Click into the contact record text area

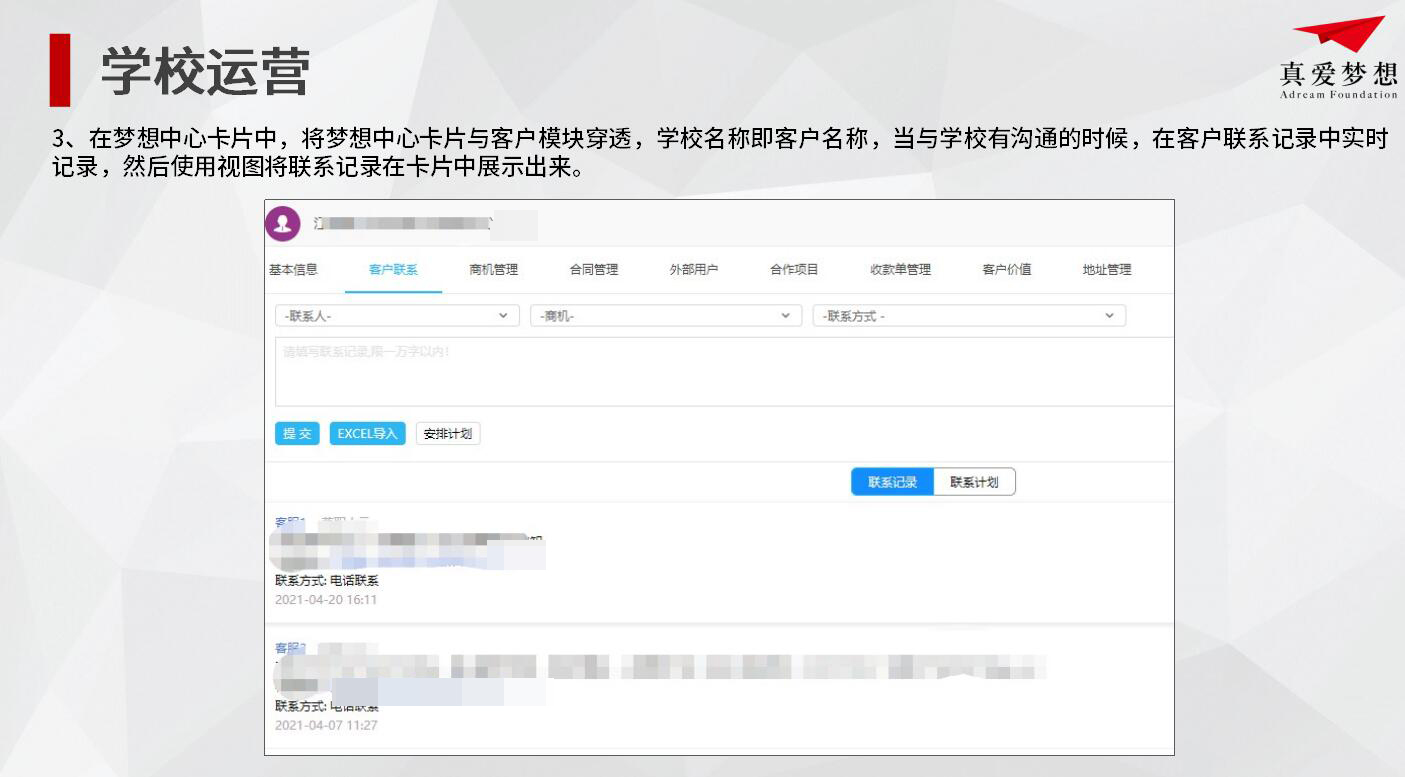724,372
